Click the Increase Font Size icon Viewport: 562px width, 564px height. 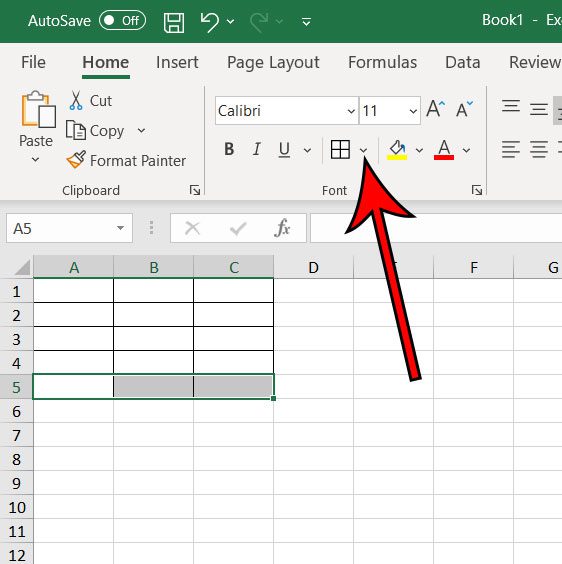[x=435, y=108]
